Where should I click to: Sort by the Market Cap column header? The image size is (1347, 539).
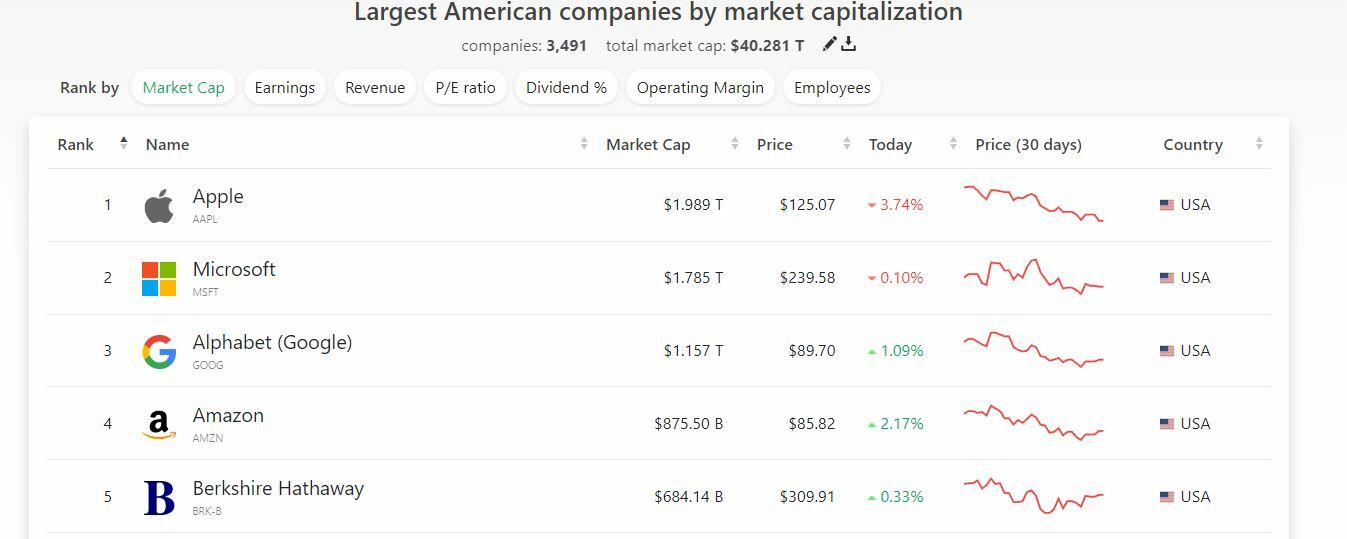click(x=648, y=145)
